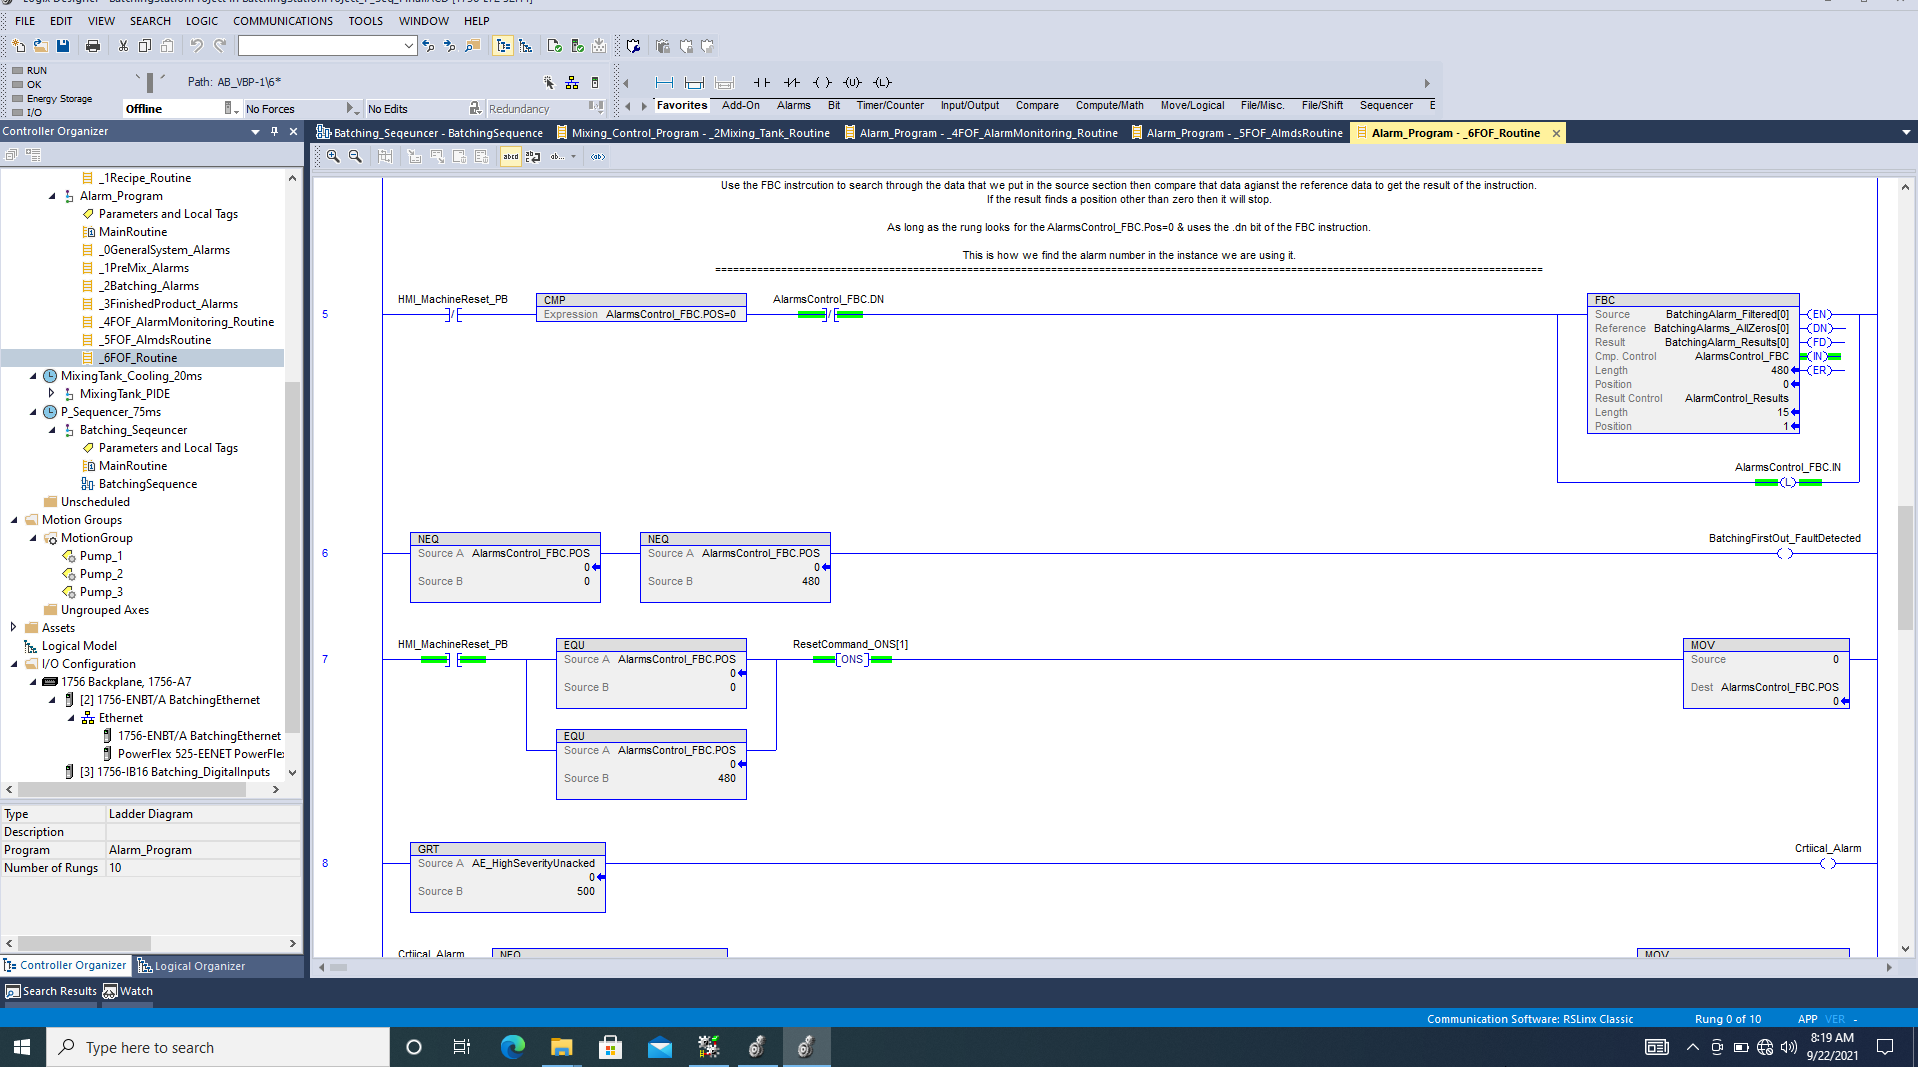1918x1067 pixels.
Task: Switch to the Alarm_Program _5FOF_AlmdsRoutine tab
Action: pos(1237,133)
